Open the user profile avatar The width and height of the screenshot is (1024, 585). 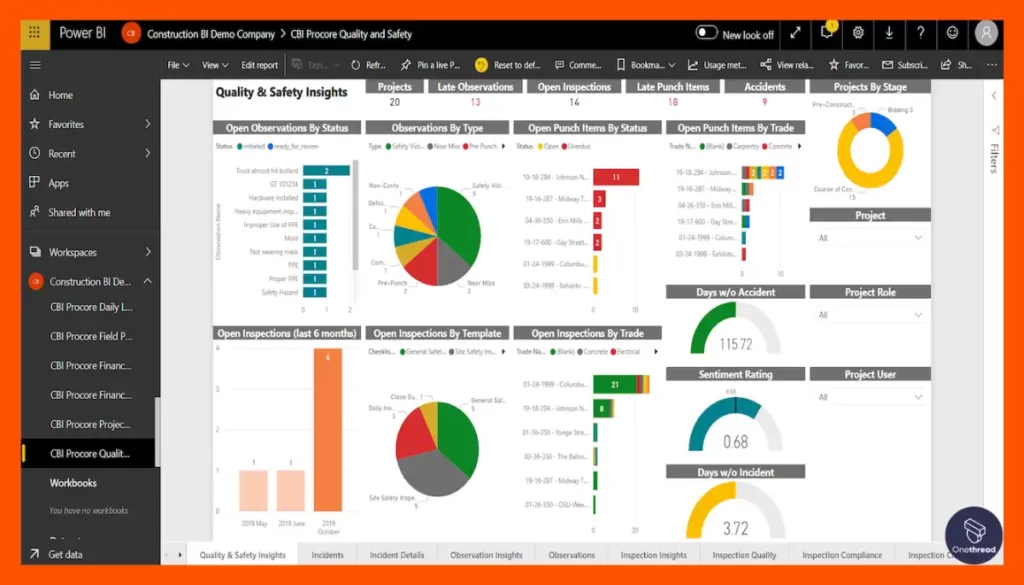986,33
